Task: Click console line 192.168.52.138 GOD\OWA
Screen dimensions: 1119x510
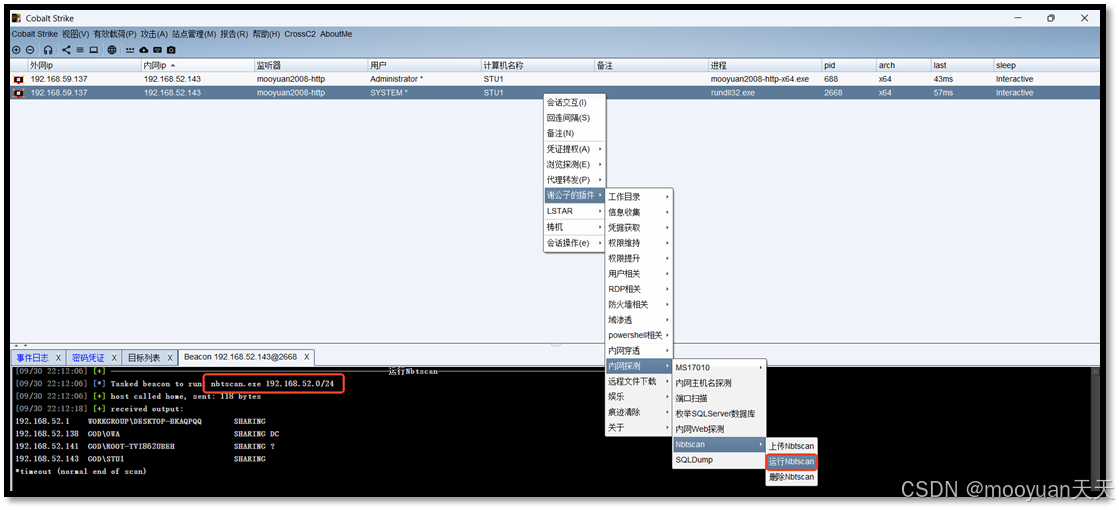Action: pyautogui.click(x=147, y=434)
